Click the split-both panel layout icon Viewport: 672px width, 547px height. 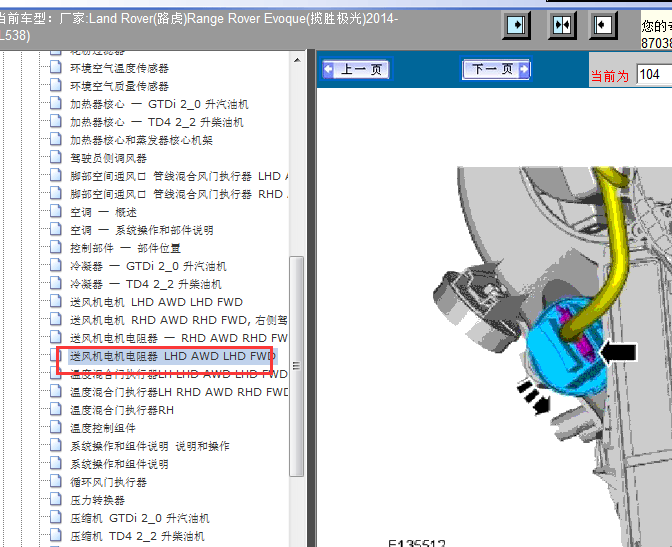tap(562, 25)
